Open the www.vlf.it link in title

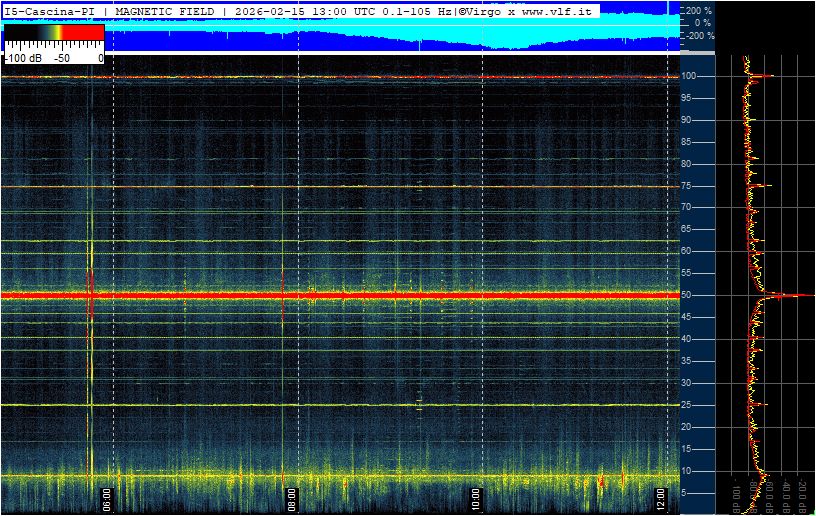coord(557,10)
